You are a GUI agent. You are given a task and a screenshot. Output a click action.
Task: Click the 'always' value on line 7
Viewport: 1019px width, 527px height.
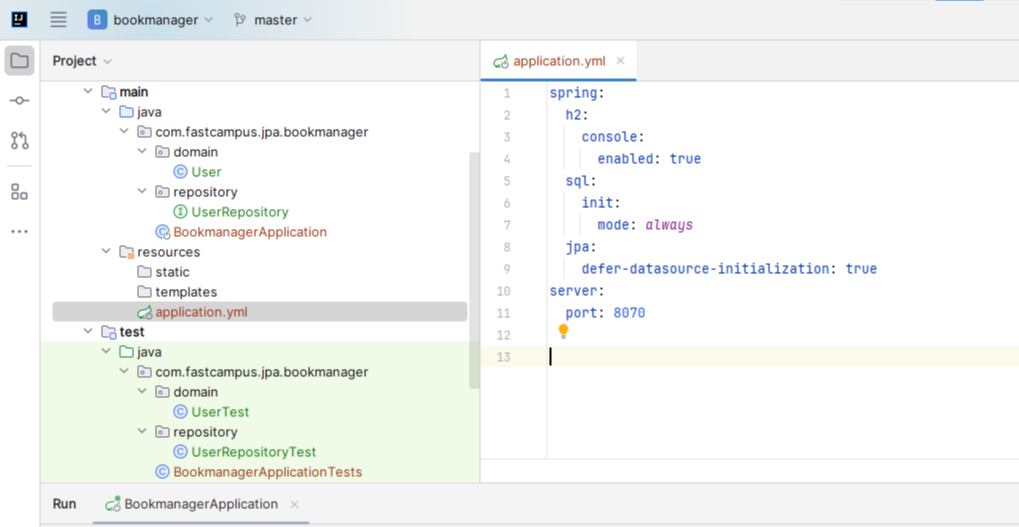click(669, 225)
